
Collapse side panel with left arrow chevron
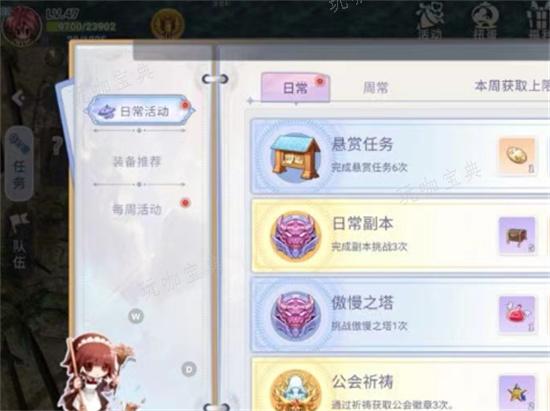(18, 98)
